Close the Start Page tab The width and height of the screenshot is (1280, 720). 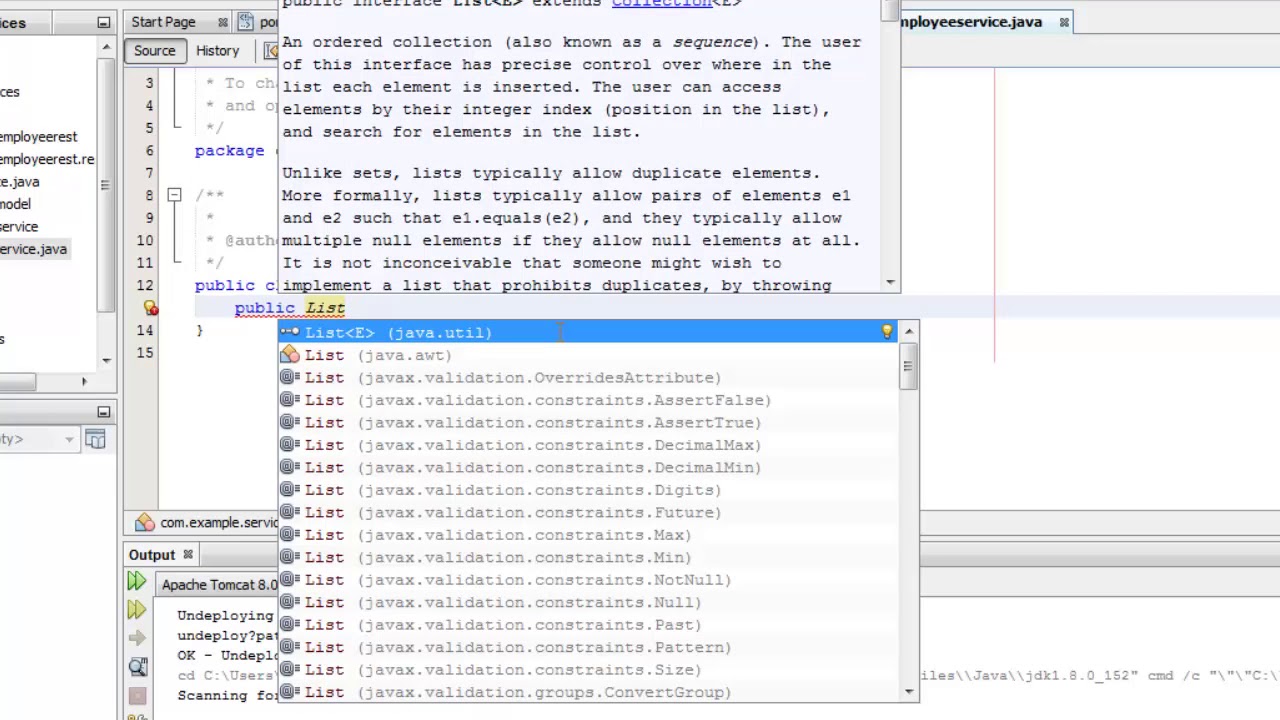pos(223,22)
